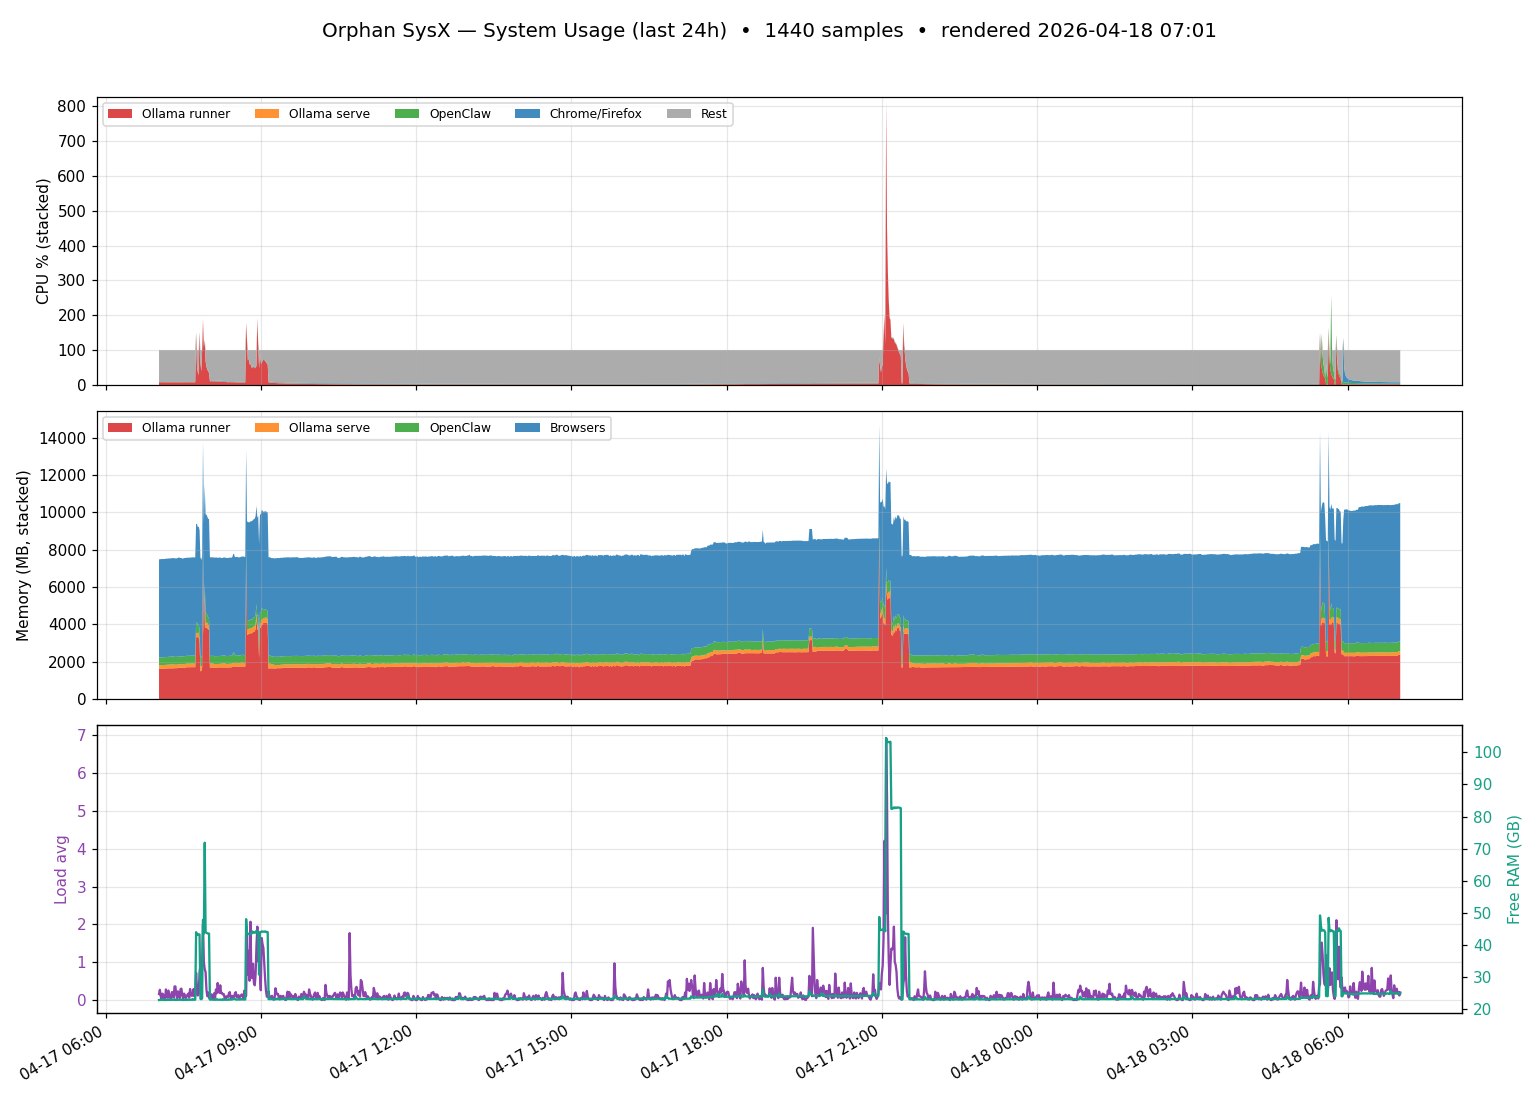Click the Memory (MB, stacked) axis label
This screenshot has height=1100, width=1540.
[23, 555]
